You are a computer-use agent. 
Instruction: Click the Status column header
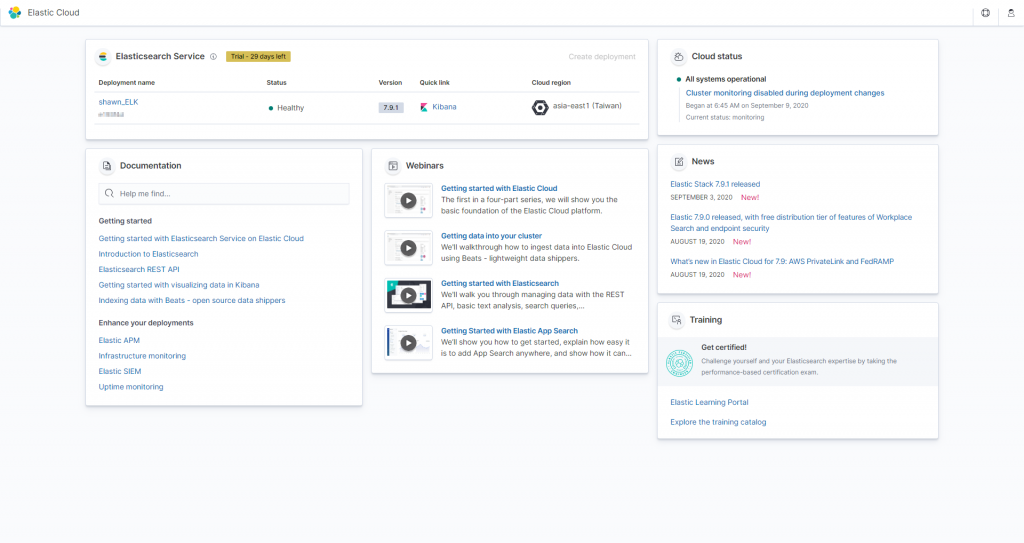tap(276, 83)
